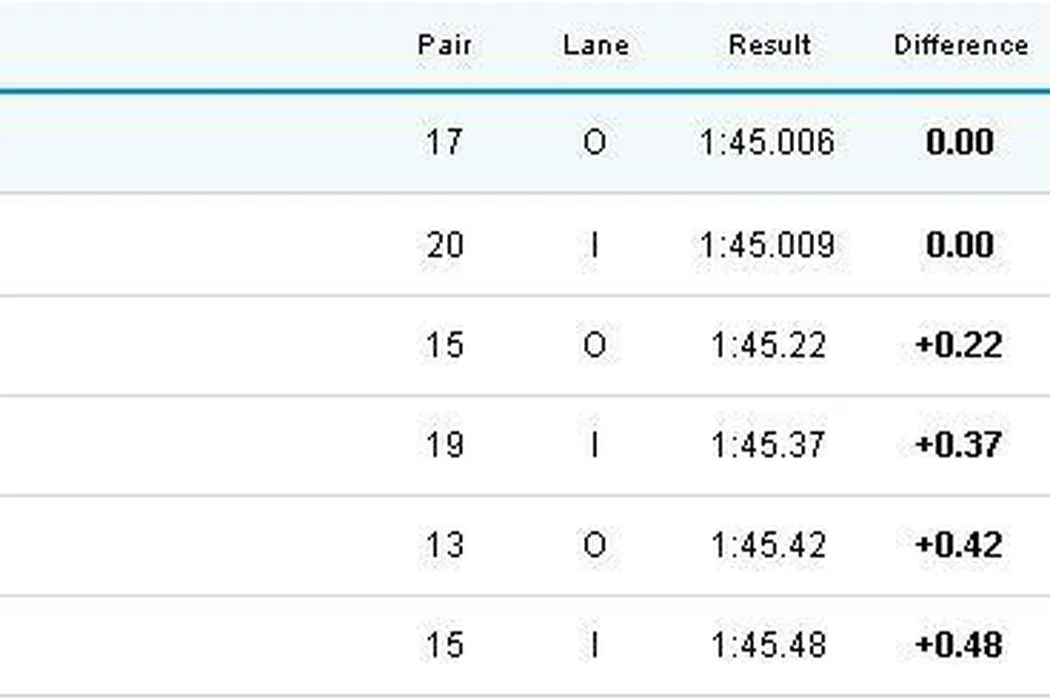Sort table by Result column header
Viewport: 1050px width, 700px height.
769,45
